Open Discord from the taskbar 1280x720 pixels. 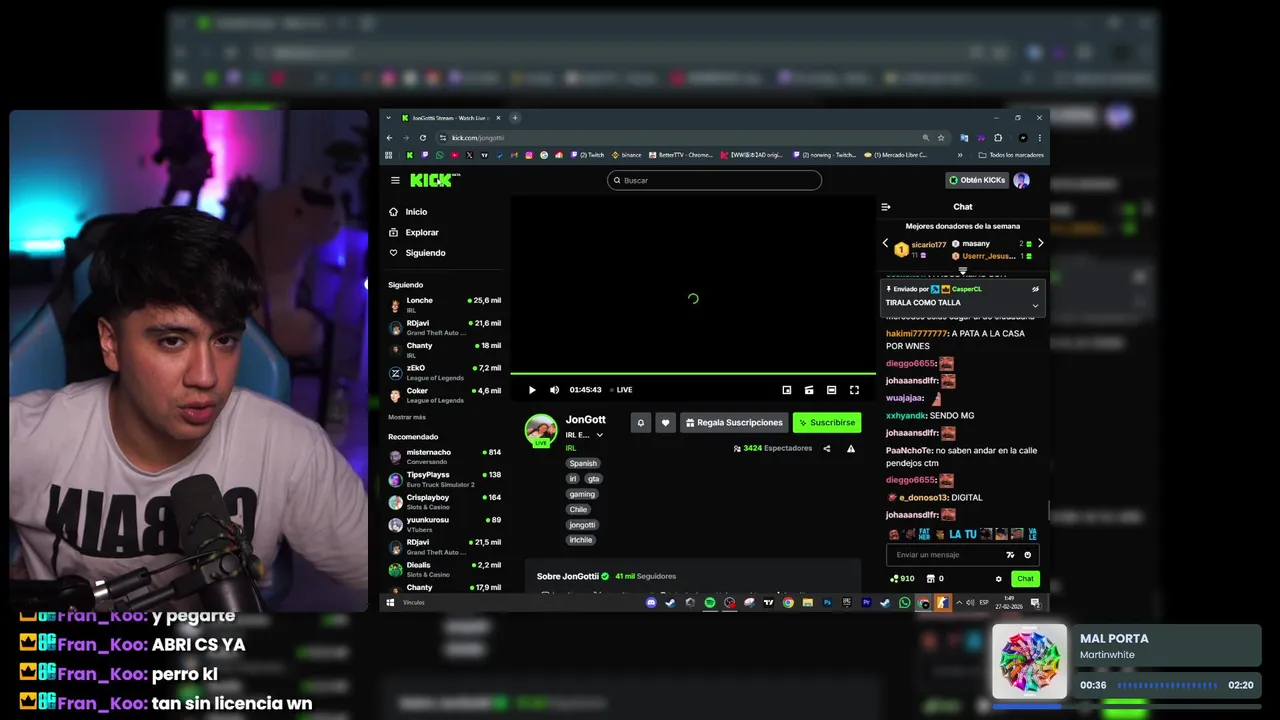click(652, 603)
